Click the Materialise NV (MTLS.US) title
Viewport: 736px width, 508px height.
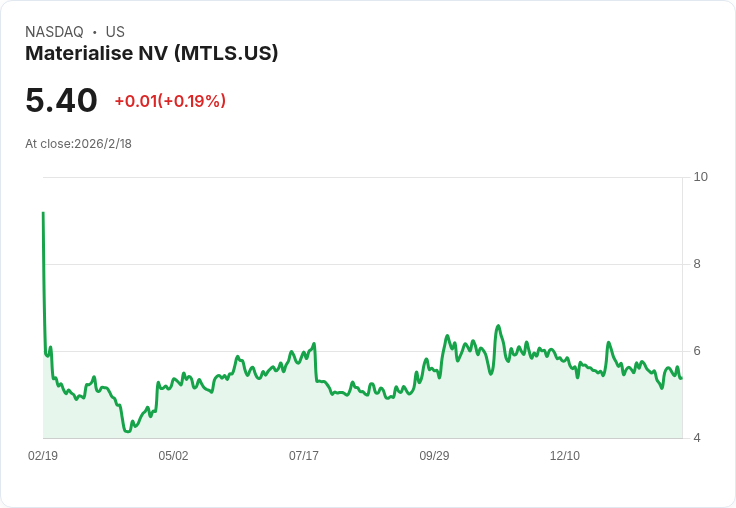(151, 54)
